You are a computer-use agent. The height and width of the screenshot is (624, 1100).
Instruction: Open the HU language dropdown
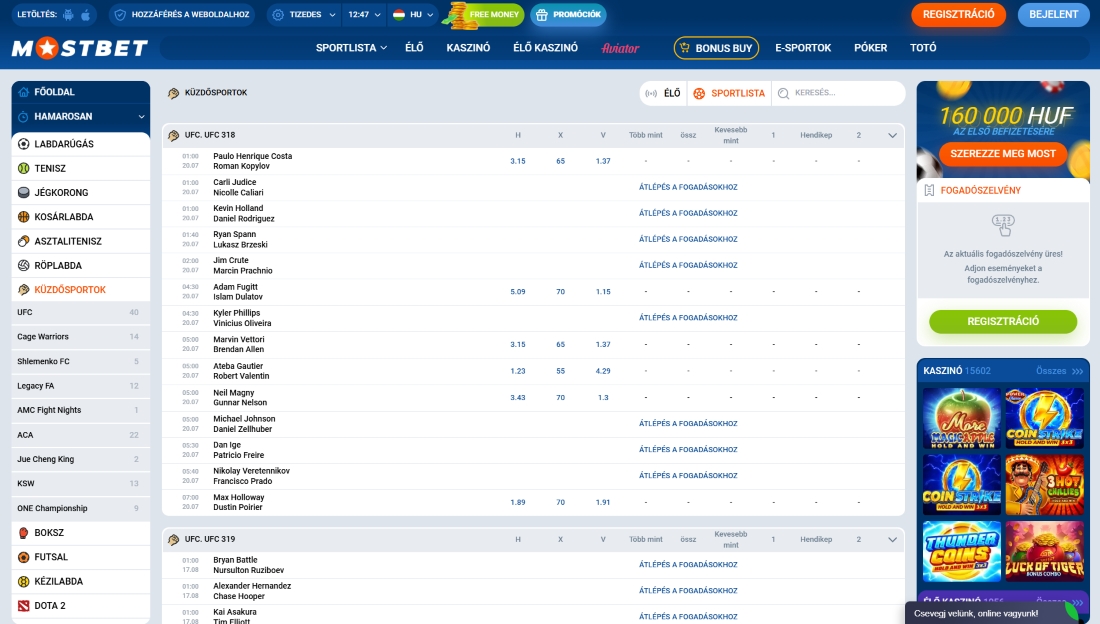click(413, 14)
